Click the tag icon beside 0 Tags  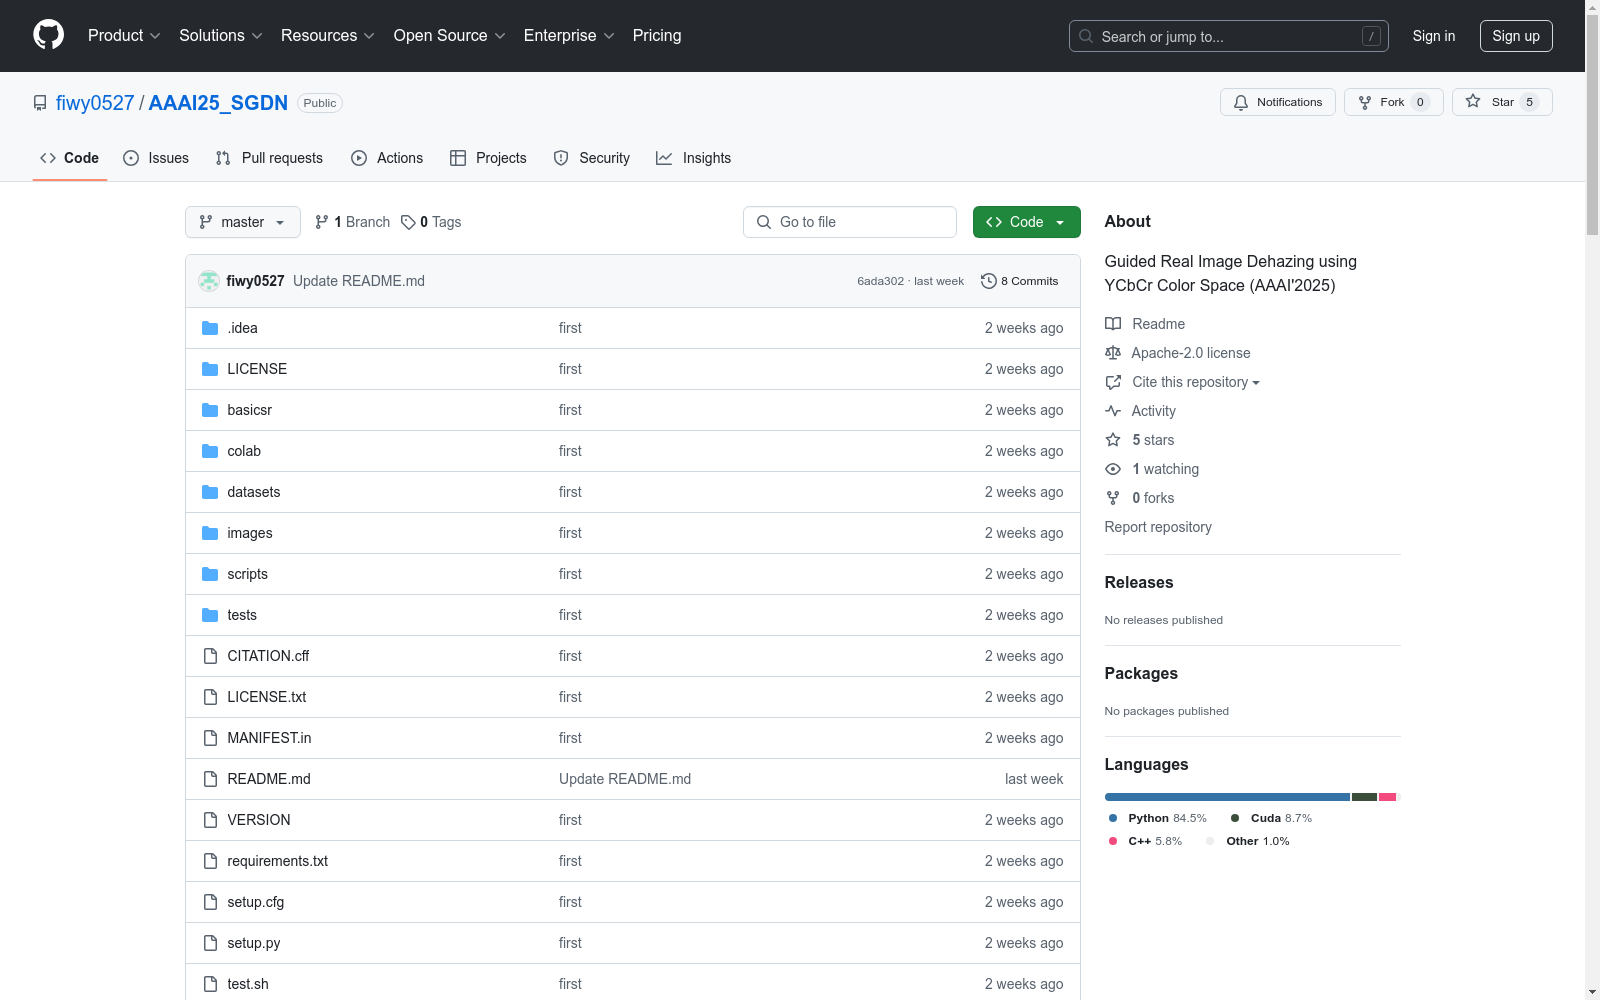pos(408,222)
